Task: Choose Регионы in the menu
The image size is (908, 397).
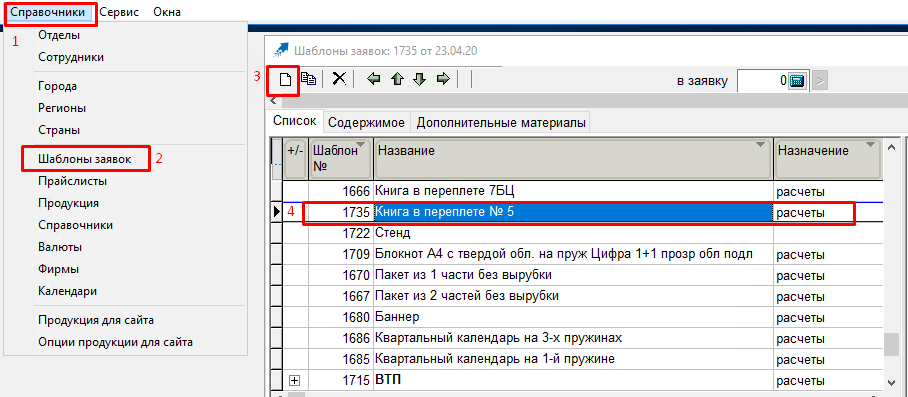Action: click(x=62, y=108)
